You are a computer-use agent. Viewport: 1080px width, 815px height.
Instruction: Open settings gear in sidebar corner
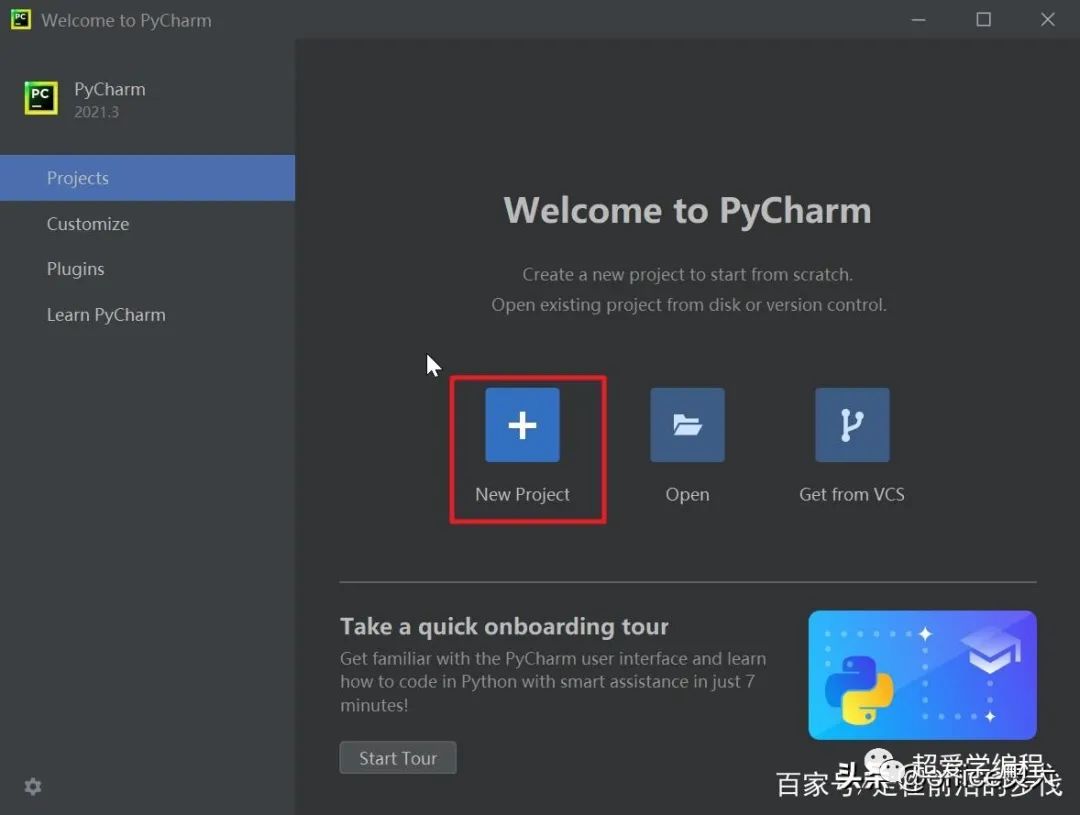point(32,786)
